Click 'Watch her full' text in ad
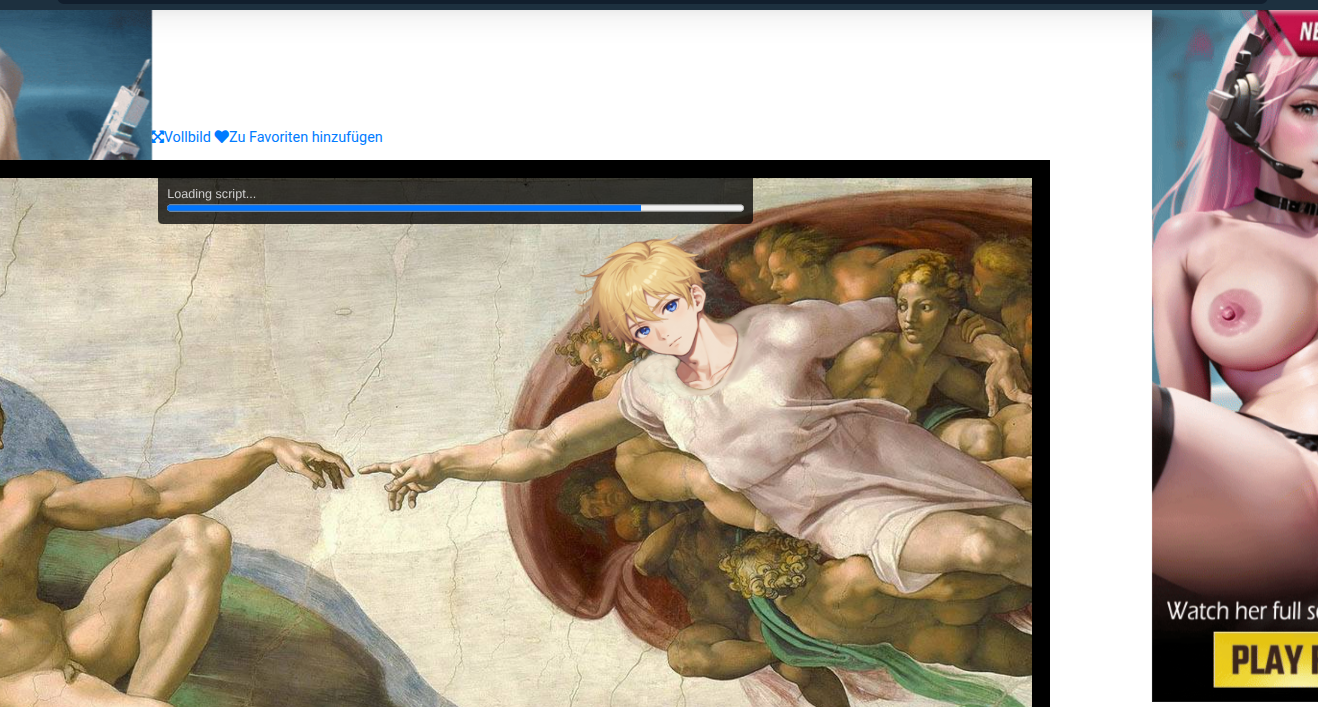The image size is (1318, 707). (x=1242, y=610)
